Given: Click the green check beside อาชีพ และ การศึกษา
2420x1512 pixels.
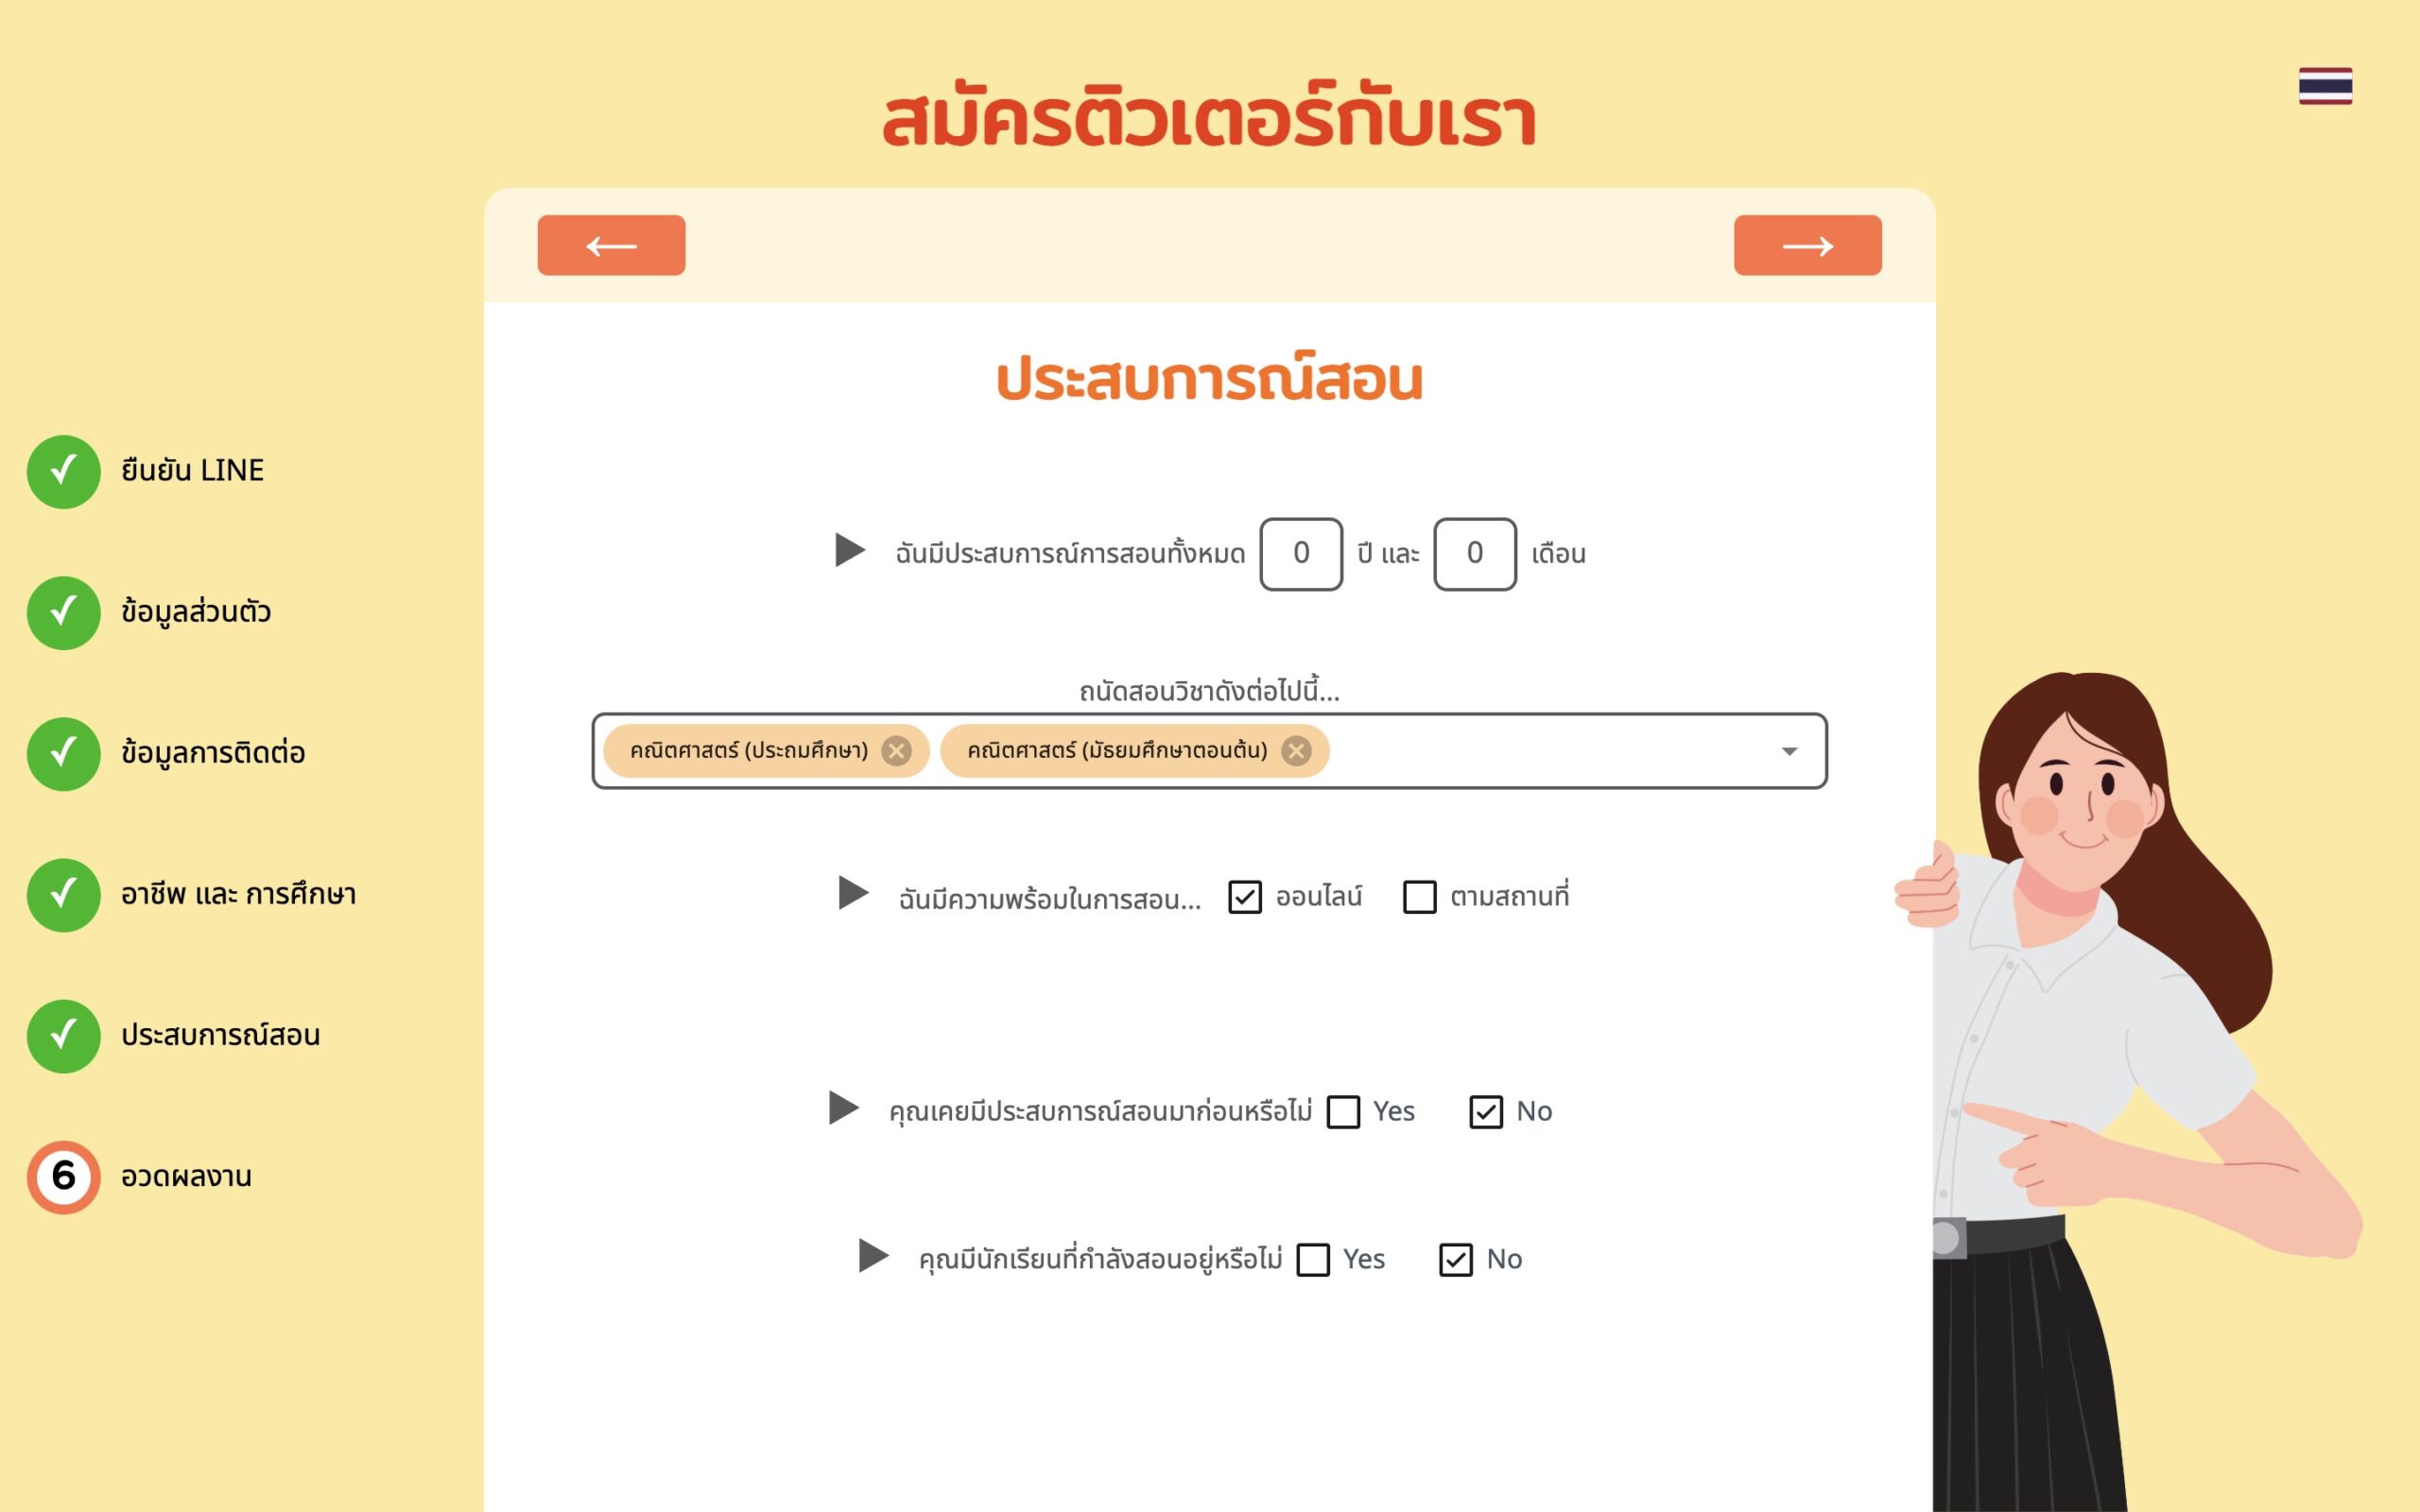Looking at the screenshot, I should pos(63,895).
